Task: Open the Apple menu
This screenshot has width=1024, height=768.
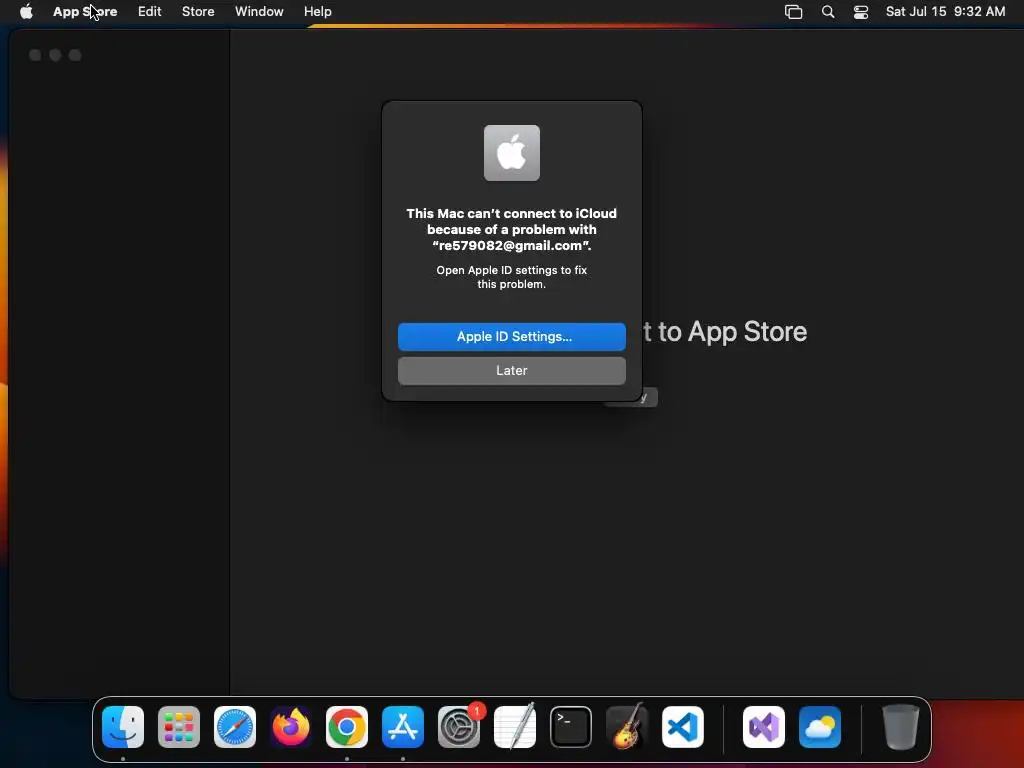Action: click(x=26, y=11)
